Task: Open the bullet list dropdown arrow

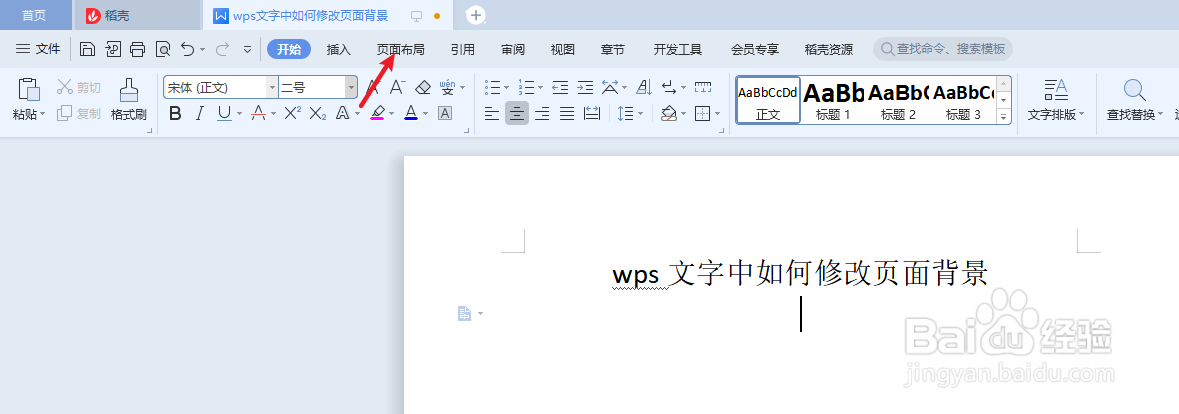Action: 506,88
